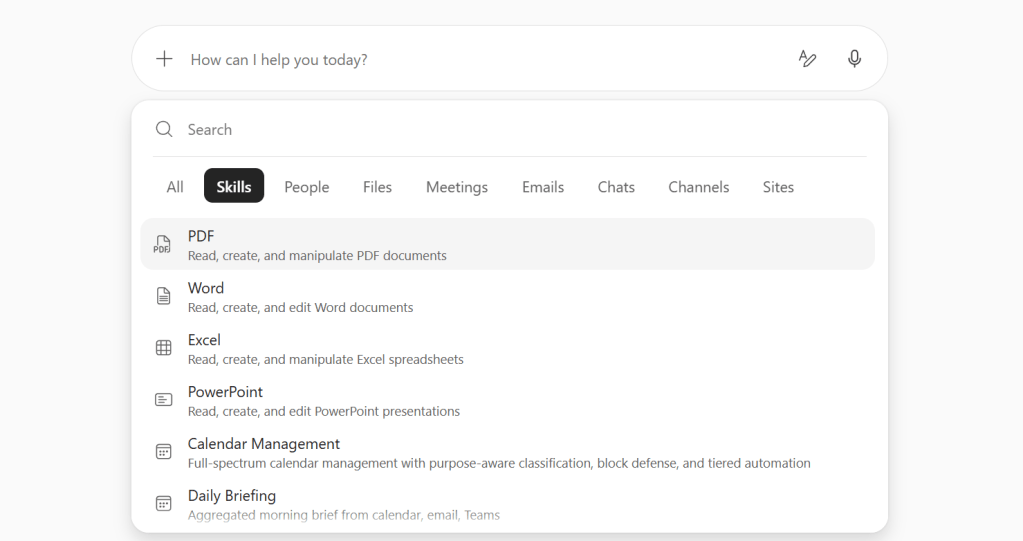Switch to the All tab
The width and height of the screenshot is (1023, 541).
tap(175, 187)
